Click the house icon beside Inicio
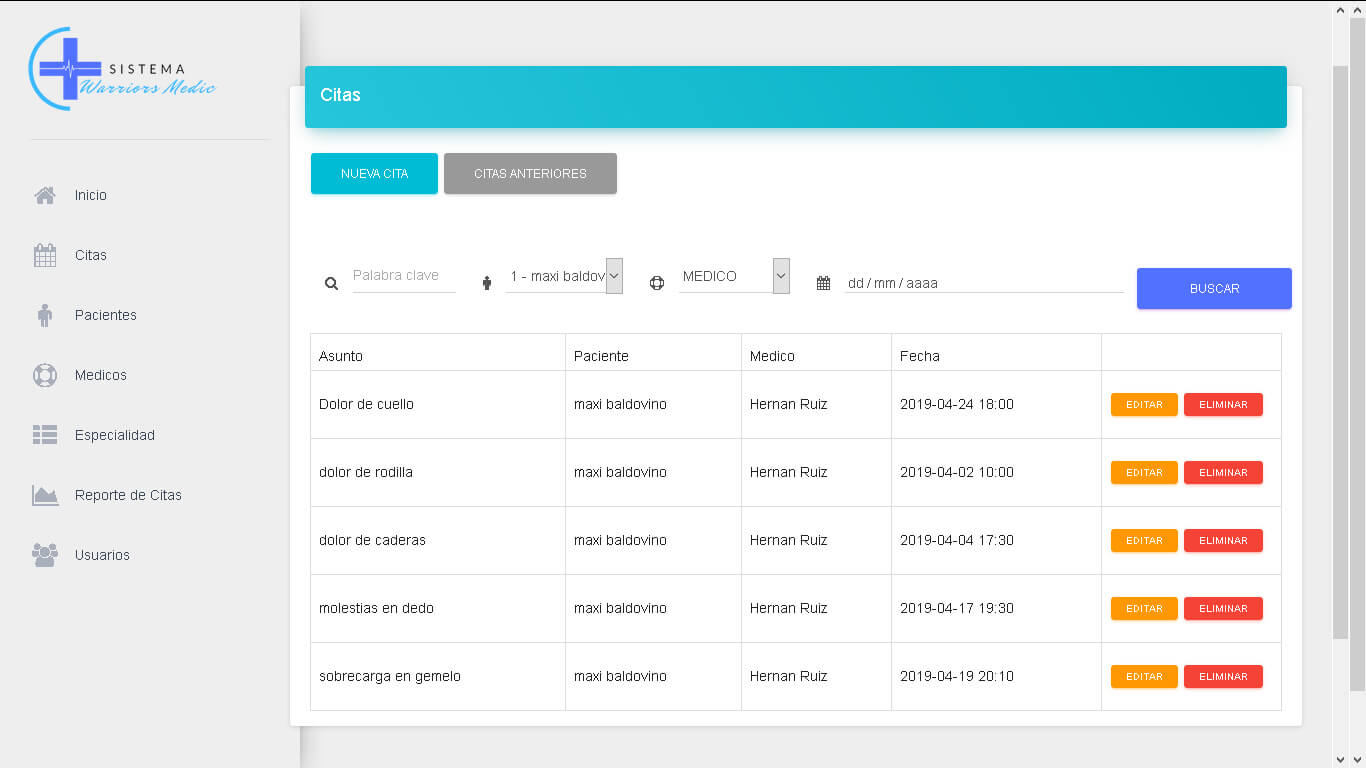The image size is (1366, 768). click(45, 195)
